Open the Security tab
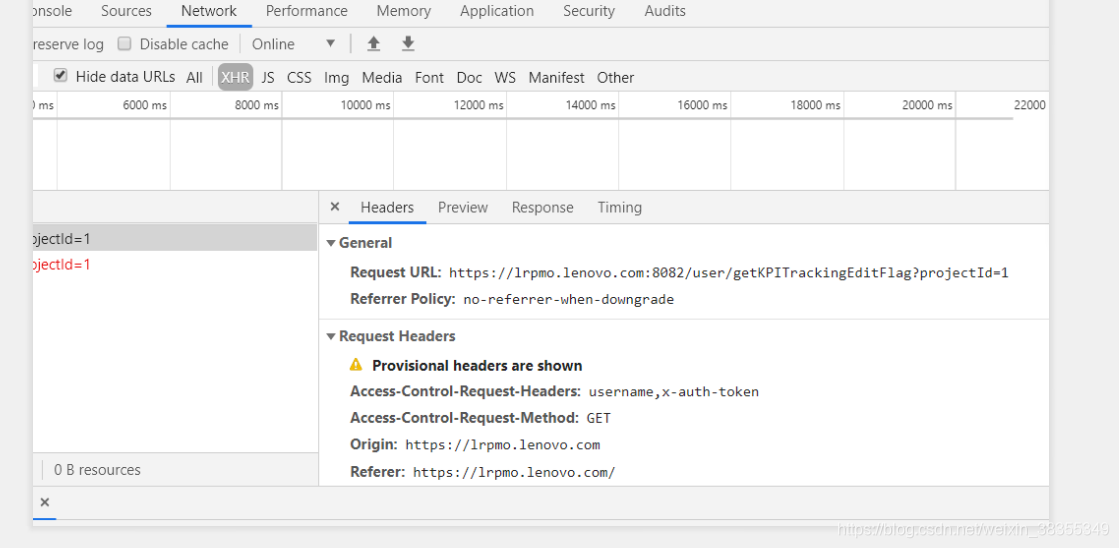Viewport: 1119px width, 548px height. click(589, 11)
